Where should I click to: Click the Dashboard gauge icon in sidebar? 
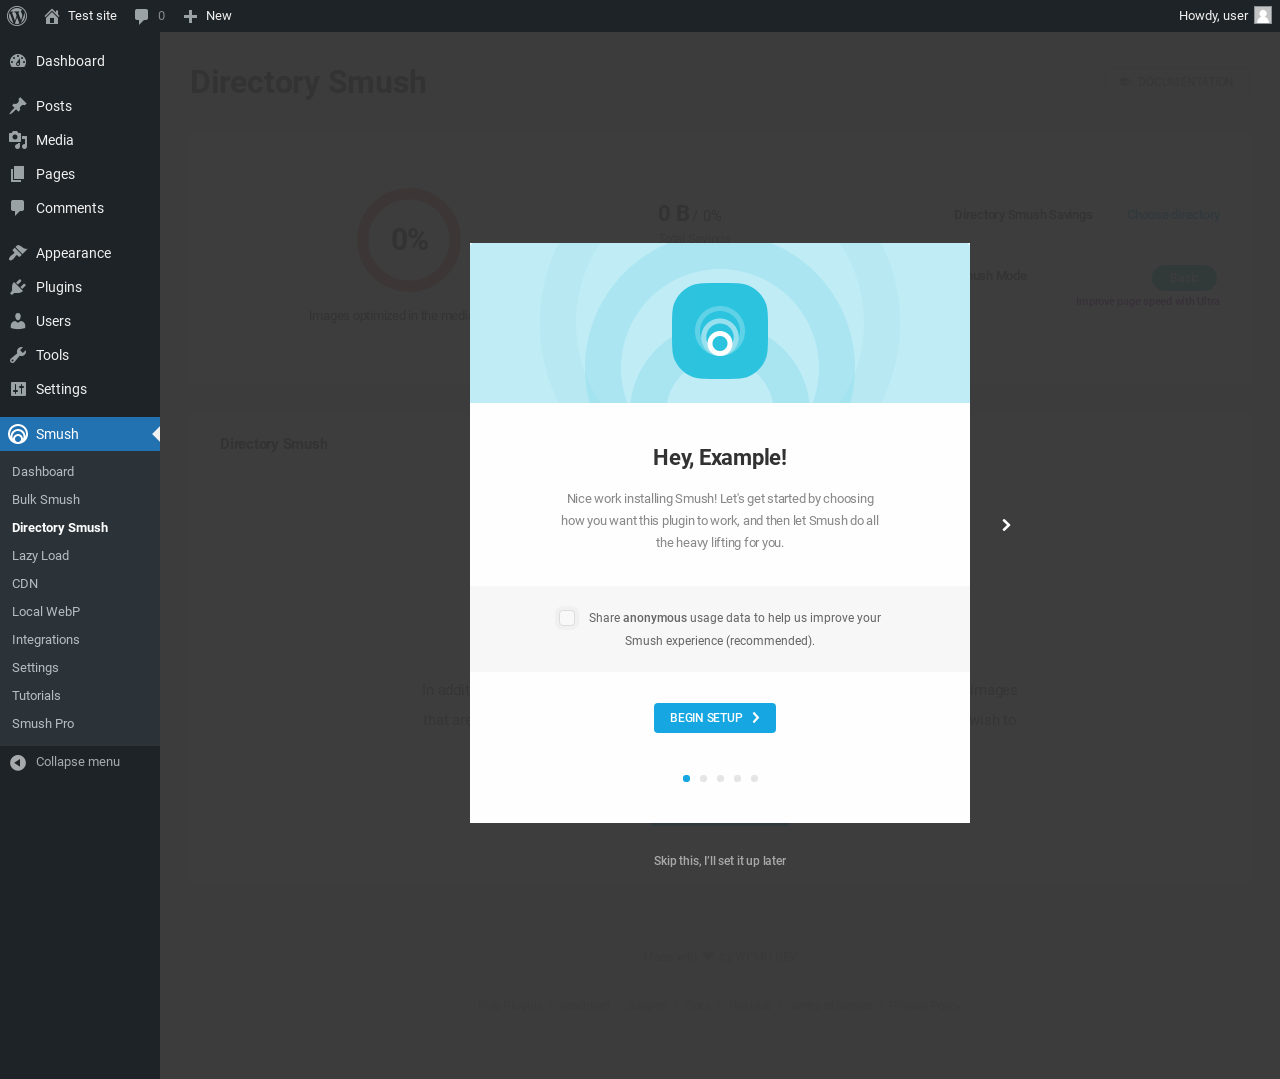pos(18,61)
